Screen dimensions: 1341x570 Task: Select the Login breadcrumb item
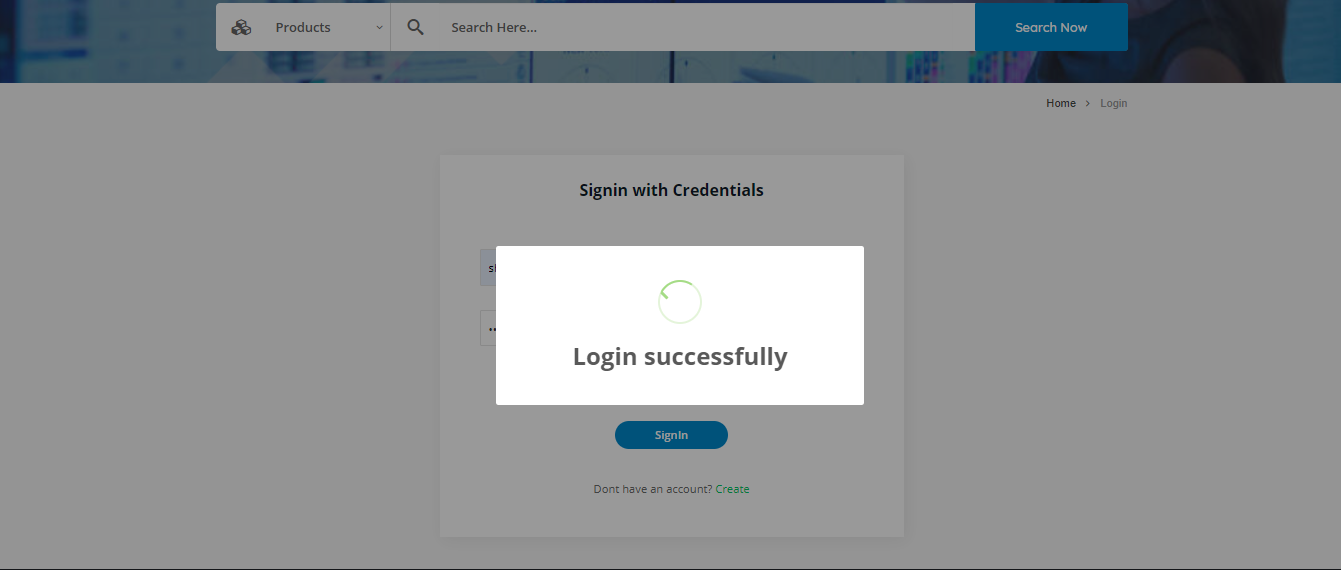tap(1114, 104)
